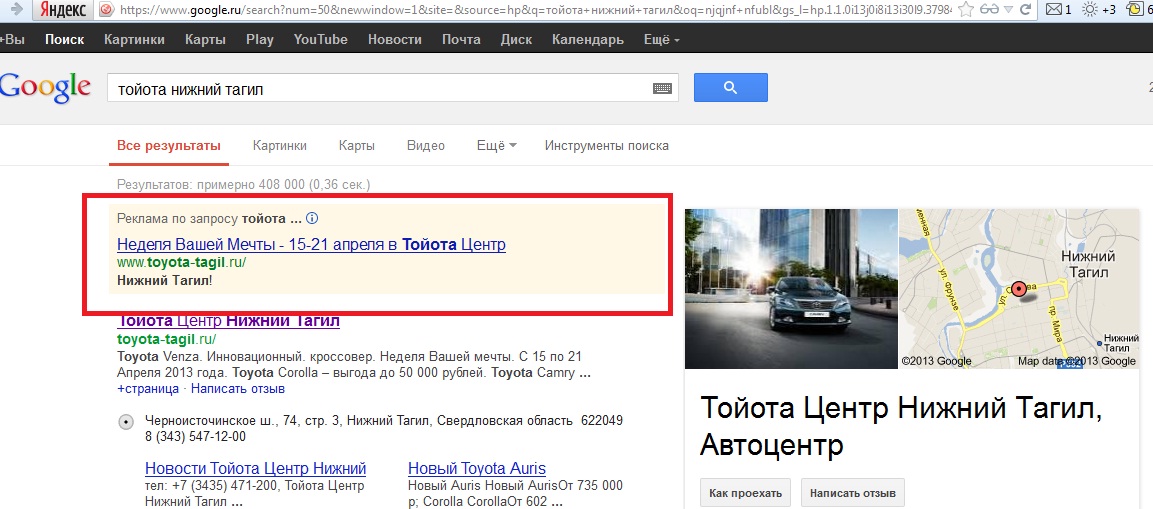
Task: Open +Вы in the Google bar
Action: click(x=13, y=40)
